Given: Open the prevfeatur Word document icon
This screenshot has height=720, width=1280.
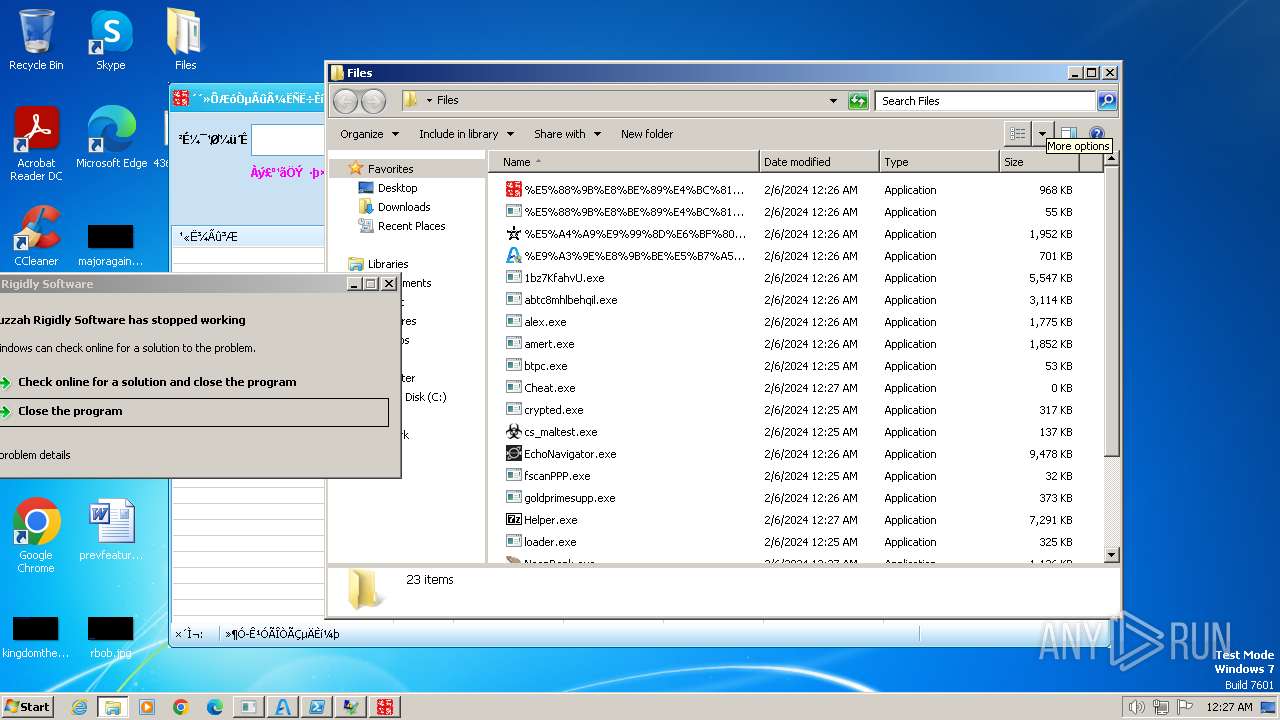Looking at the screenshot, I should [110, 529].
